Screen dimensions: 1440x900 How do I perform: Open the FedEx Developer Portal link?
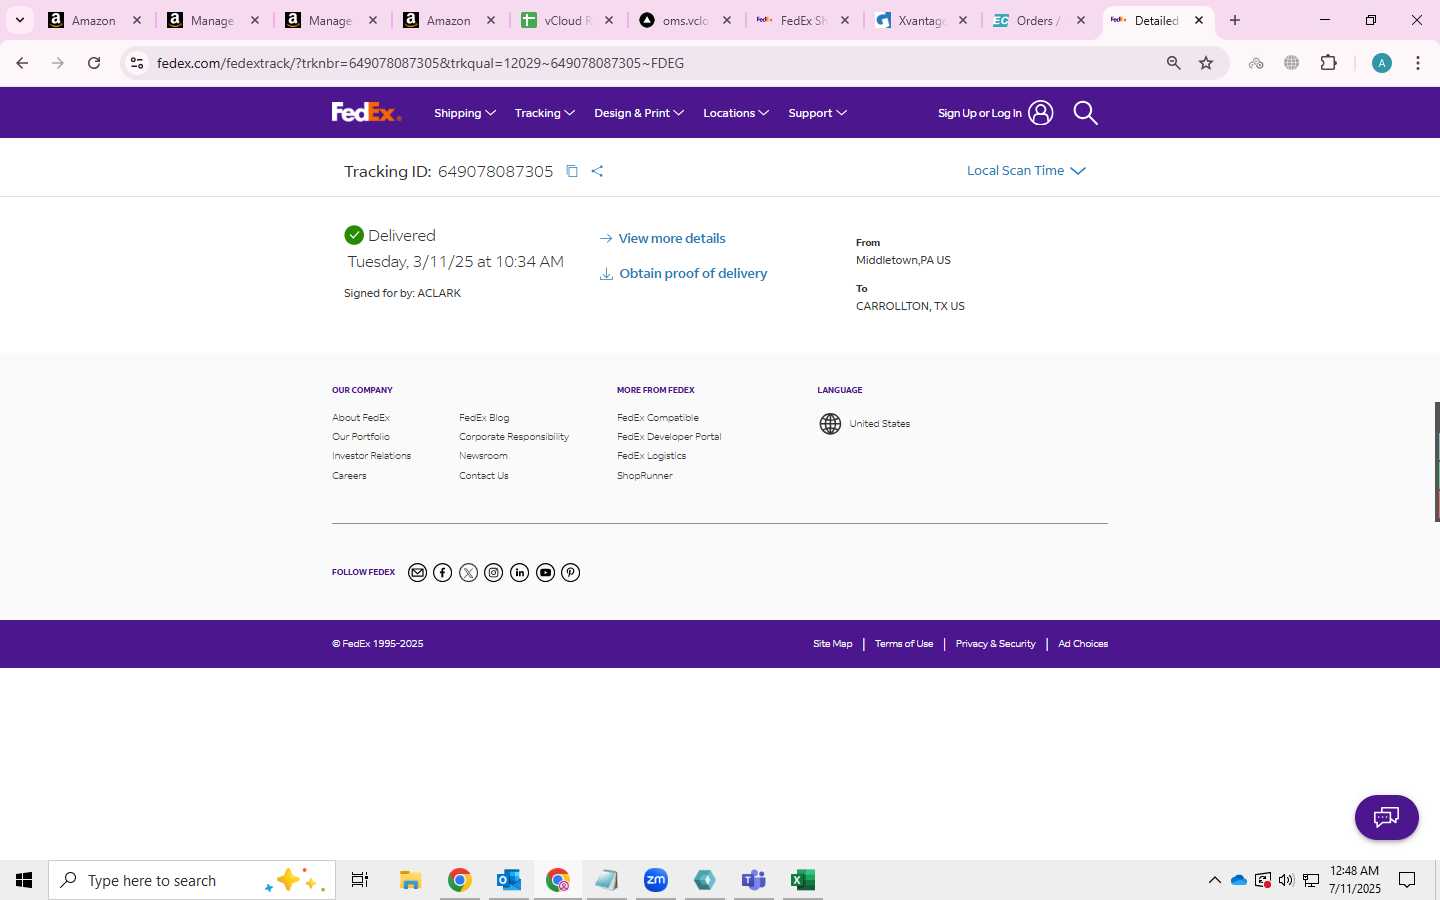point(669,437)
